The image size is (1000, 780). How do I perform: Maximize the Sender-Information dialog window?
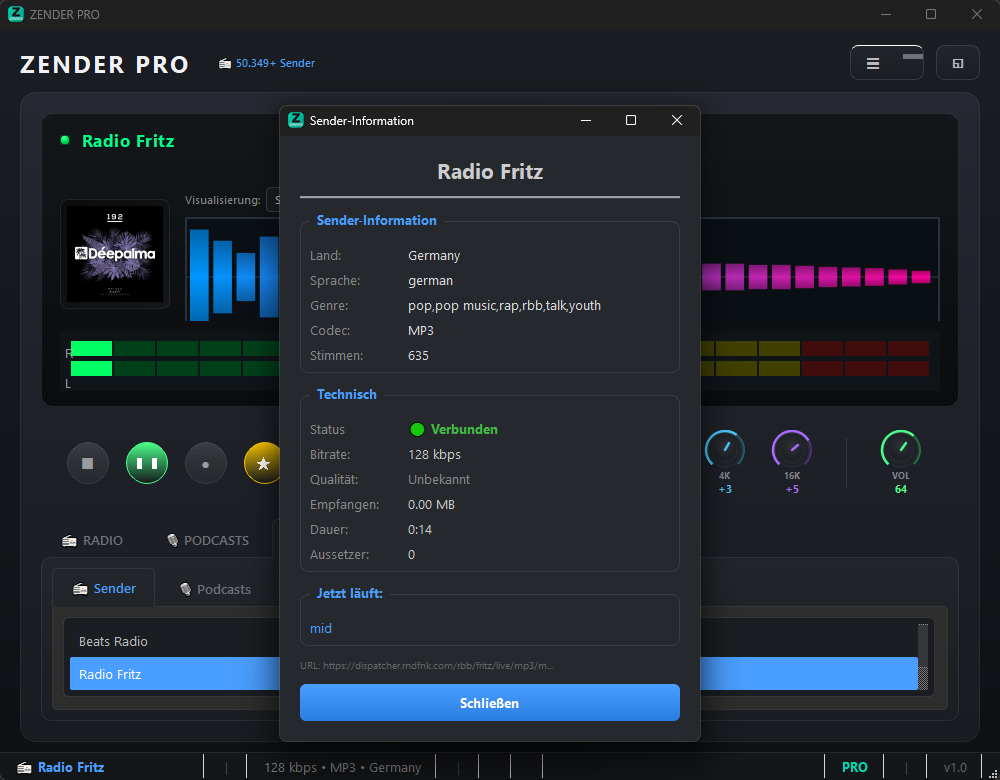631,120
